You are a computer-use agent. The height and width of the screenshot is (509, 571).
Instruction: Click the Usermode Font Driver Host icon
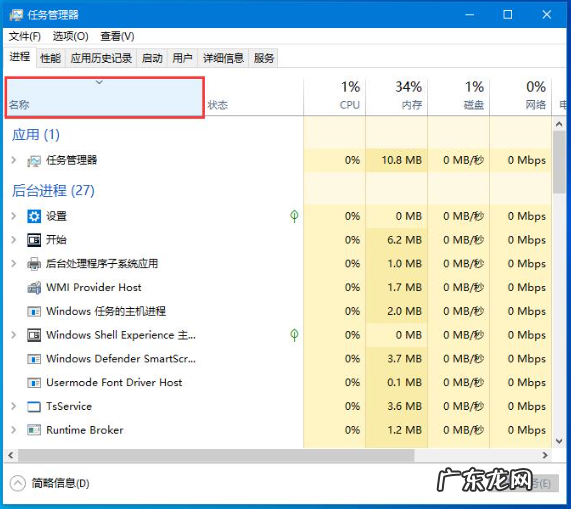point(34,383)
